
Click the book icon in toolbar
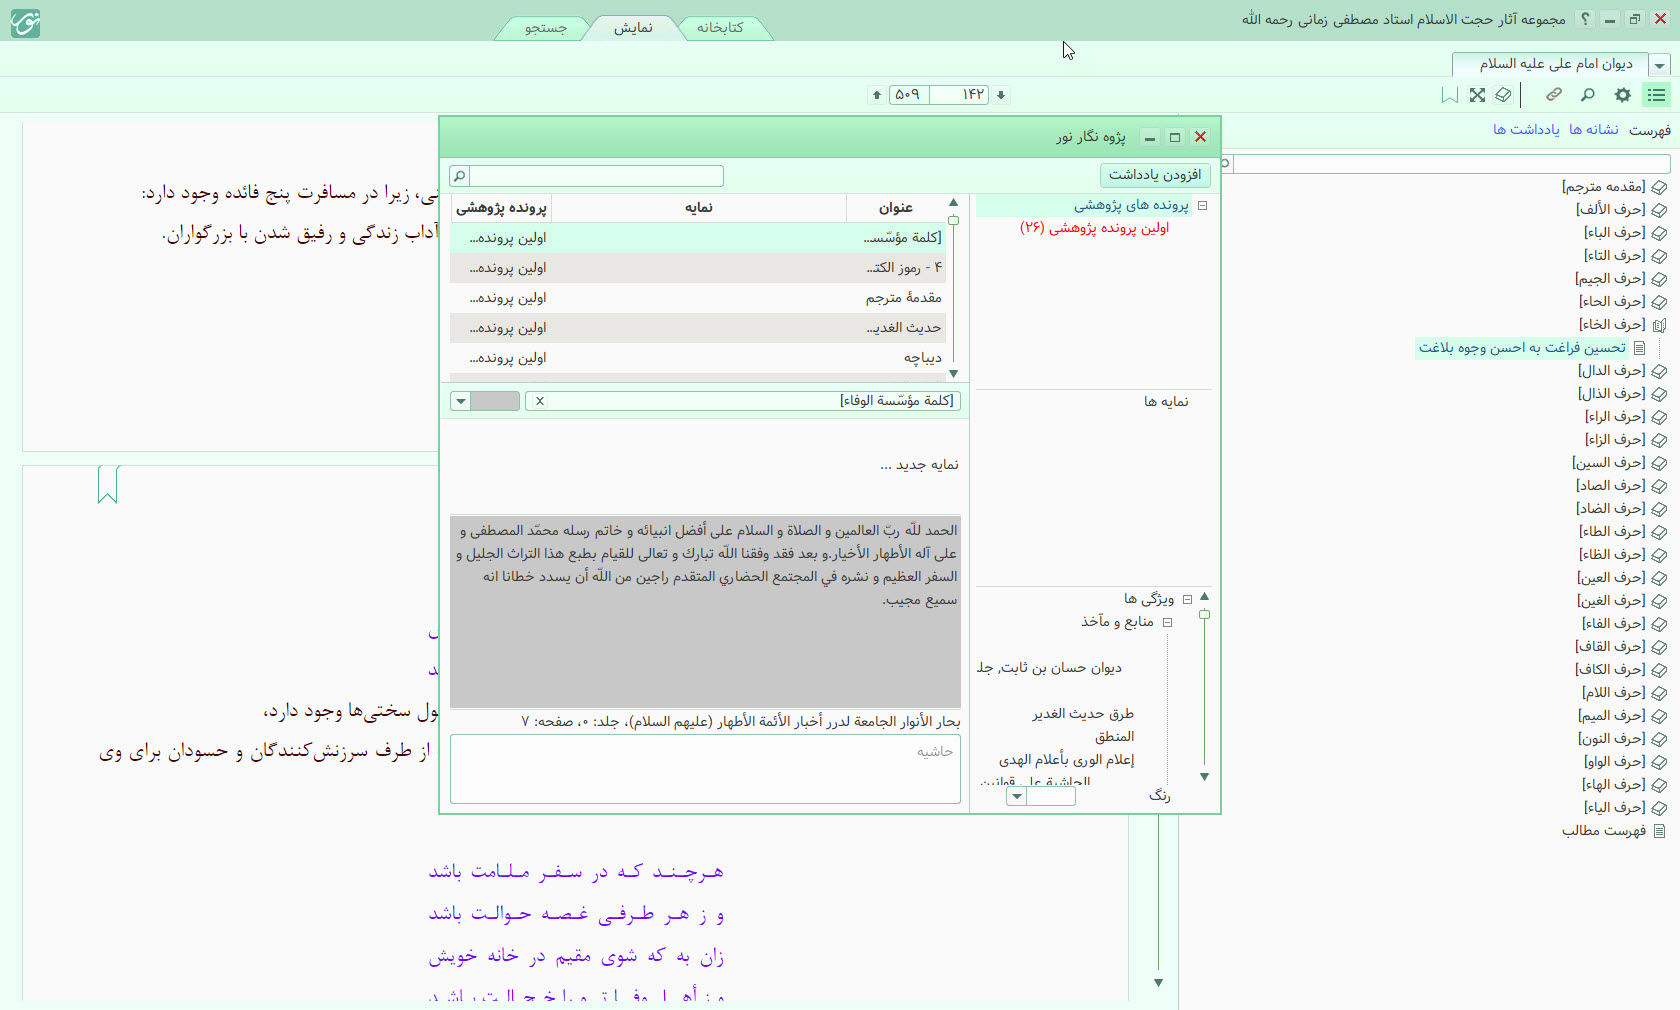click(1504, 95)
